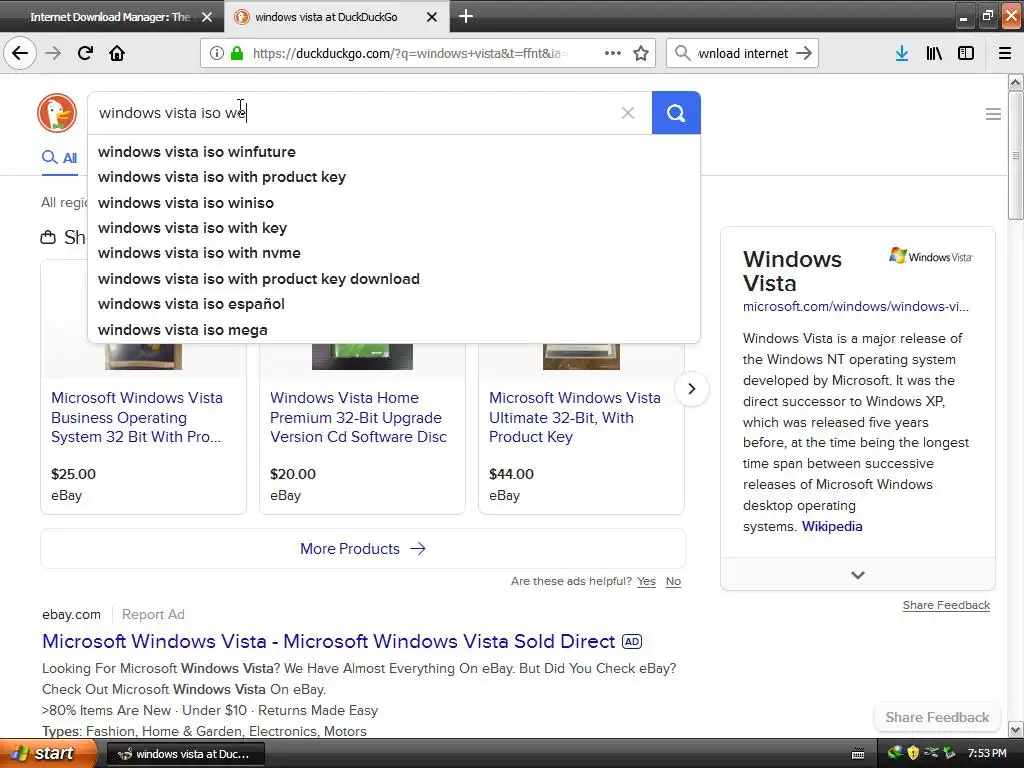Click the magnifier in Firefox search box

tap(682, 53)
